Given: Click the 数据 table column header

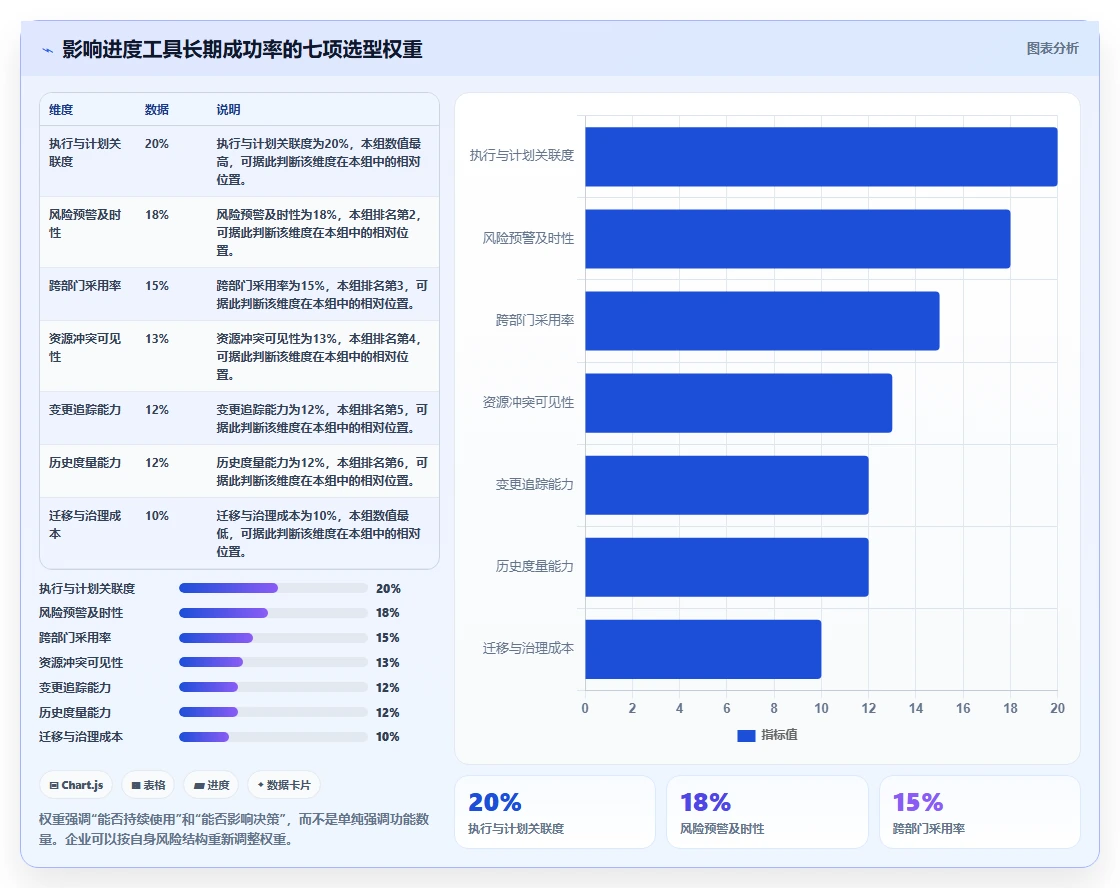Looking at the screenshot, I should tap(156, 109).
